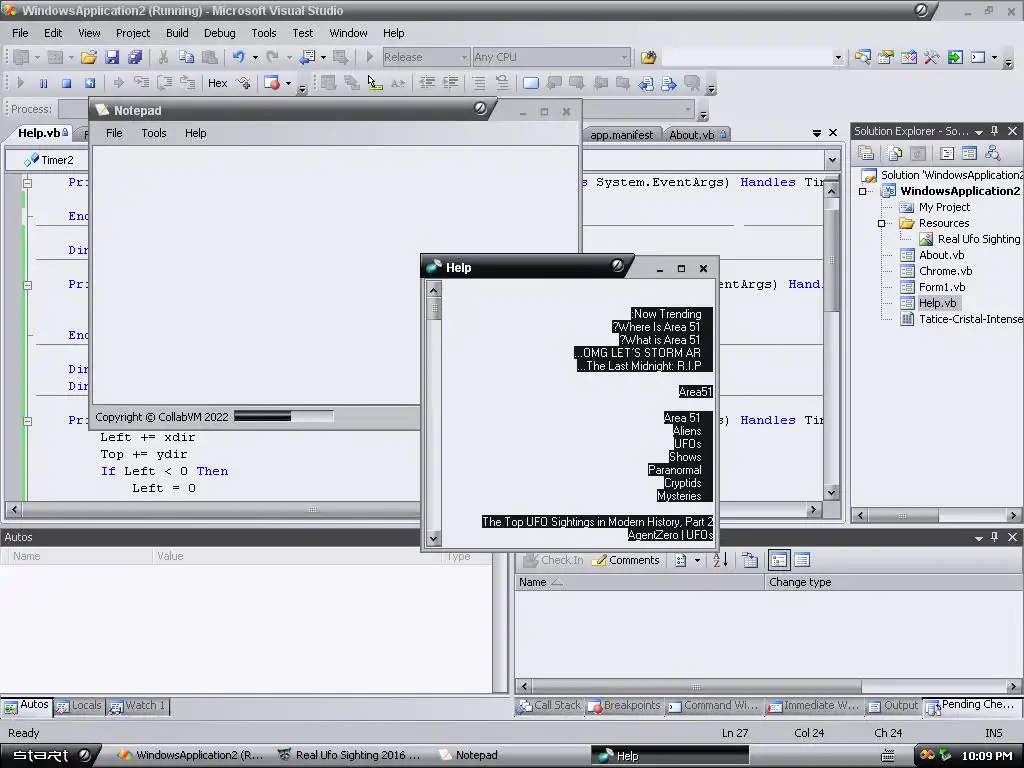Toggle auto-hide pin on bottom panel
This screenshot has width=1024, height=768.
coord(995,537)
